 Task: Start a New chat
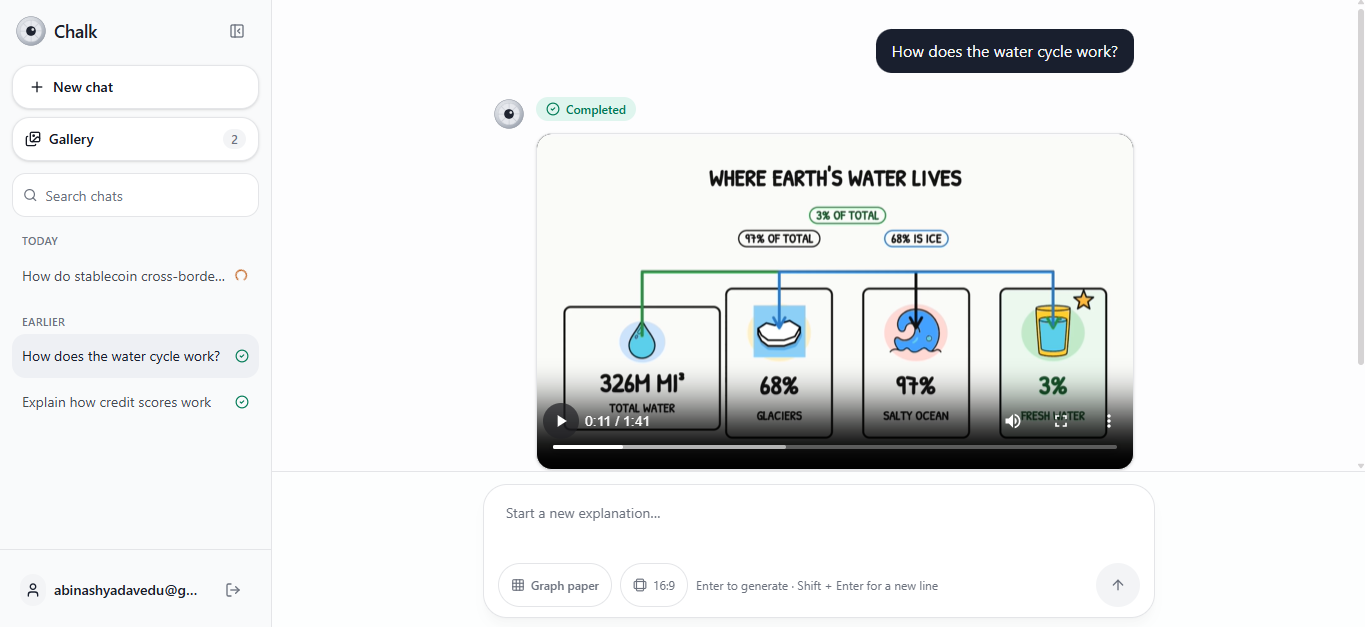[x=135, y=87]
